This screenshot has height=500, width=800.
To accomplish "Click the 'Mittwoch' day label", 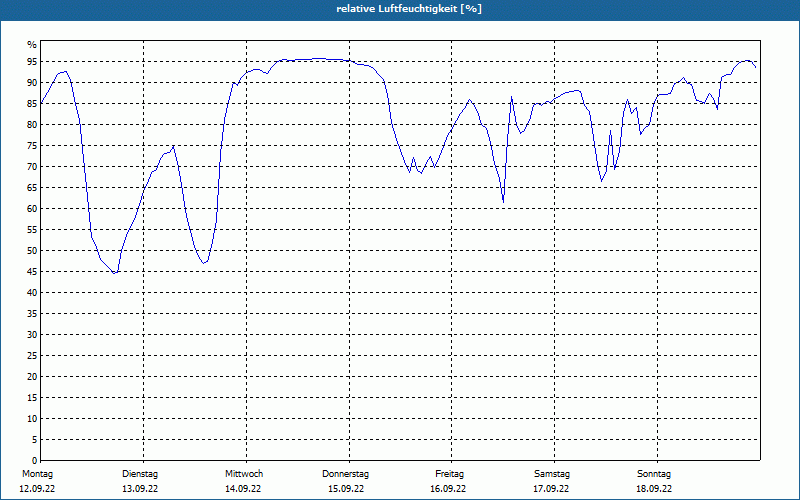I will [244, 474].
